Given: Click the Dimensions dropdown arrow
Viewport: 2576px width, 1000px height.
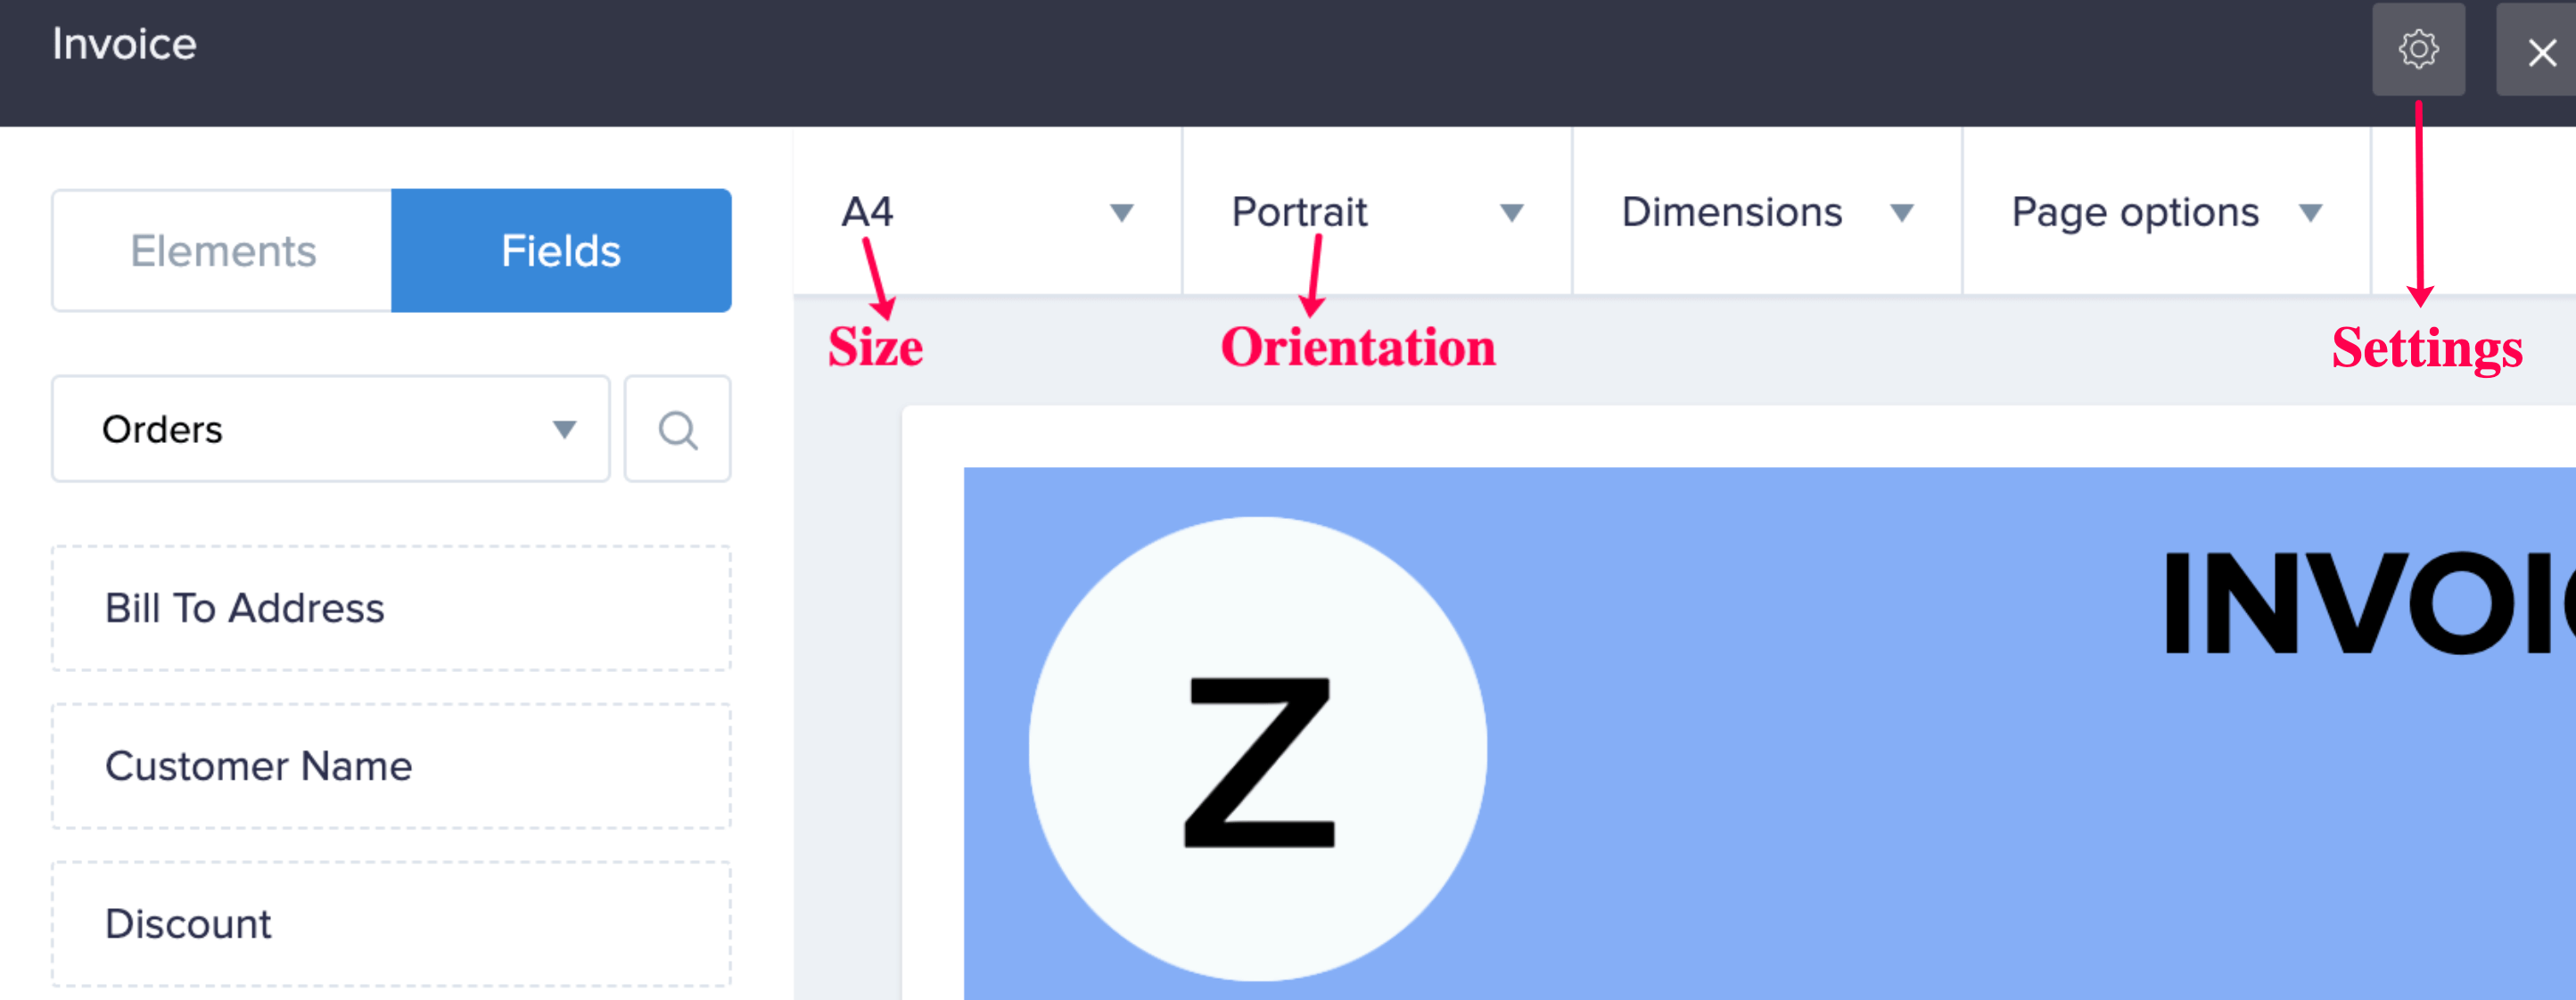Looking at the screenshot, I should click(x=1901, y=213).
